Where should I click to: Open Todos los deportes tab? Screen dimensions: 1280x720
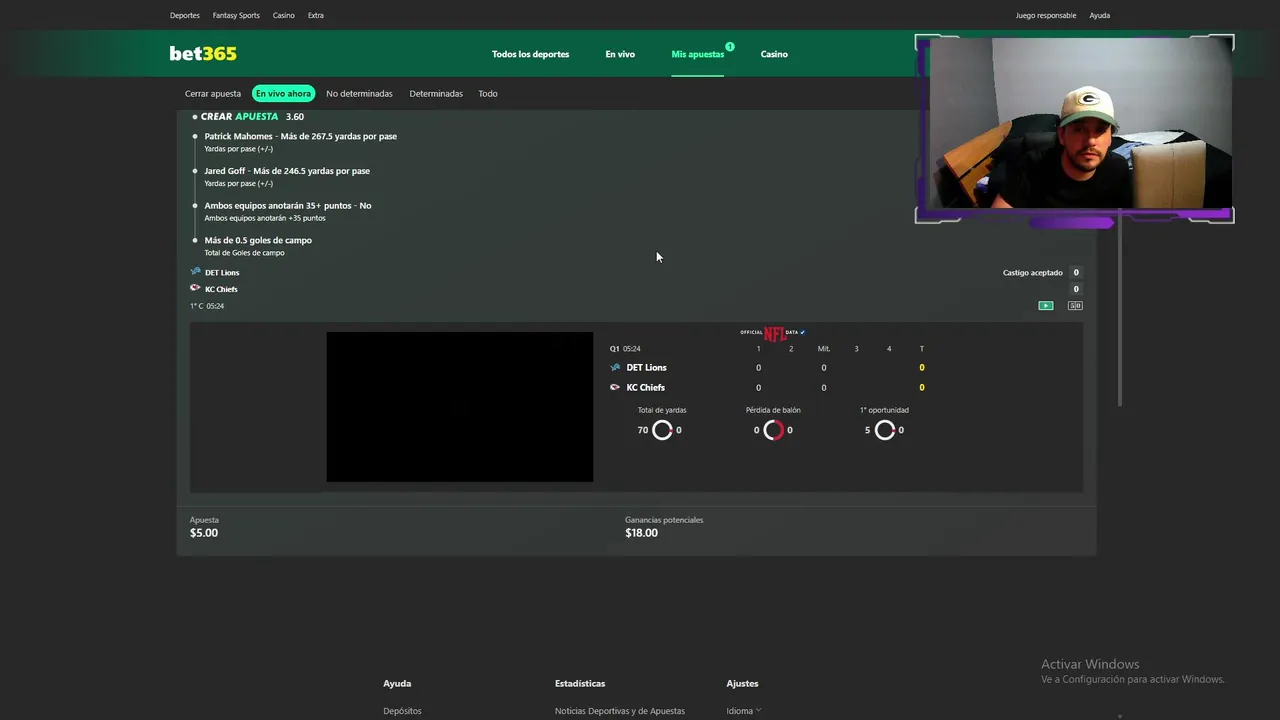tap(530, 54)
